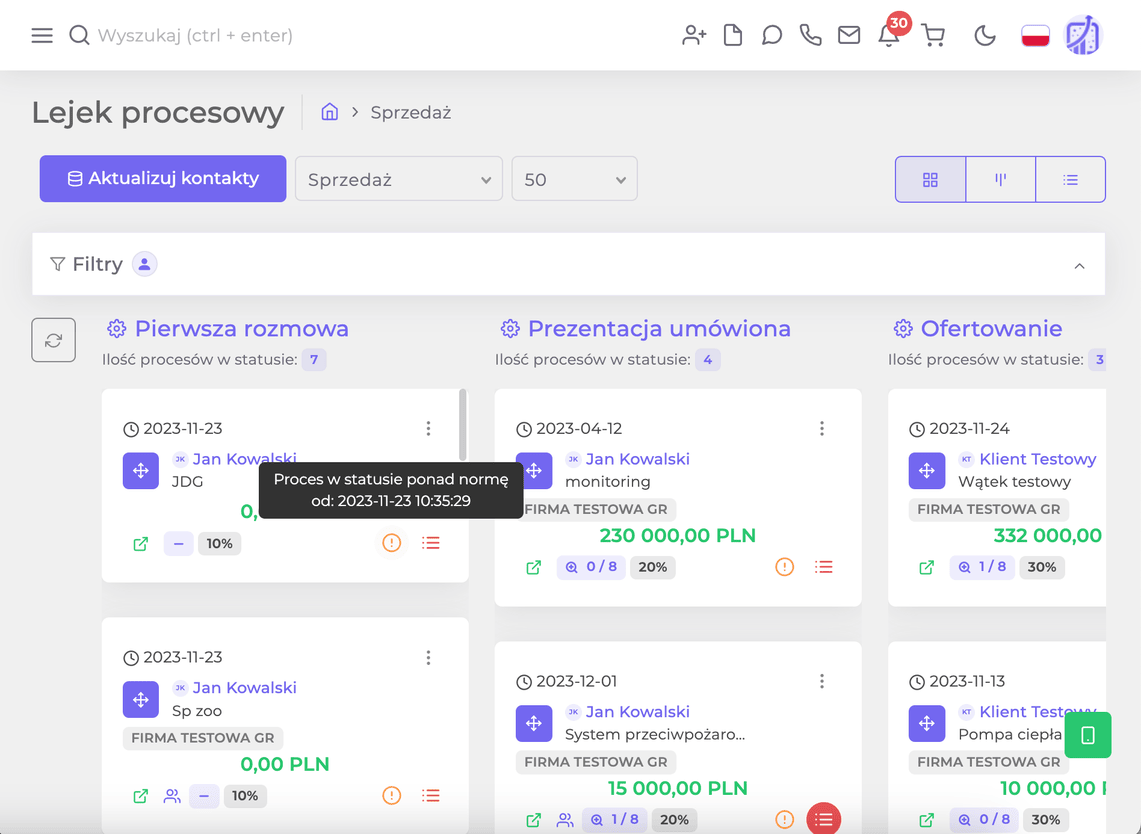This screenshot has width=1141, height=834.
Task: Open Sp zoo process external link
Action: (x=140, y=796)
